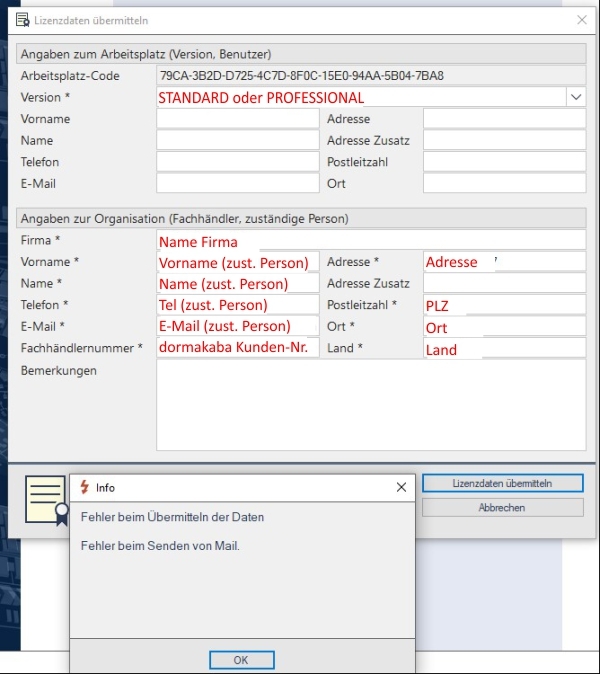Click the lightning icon in Info title bar
This screenshot has width=600, height=674.
point(84,487)
